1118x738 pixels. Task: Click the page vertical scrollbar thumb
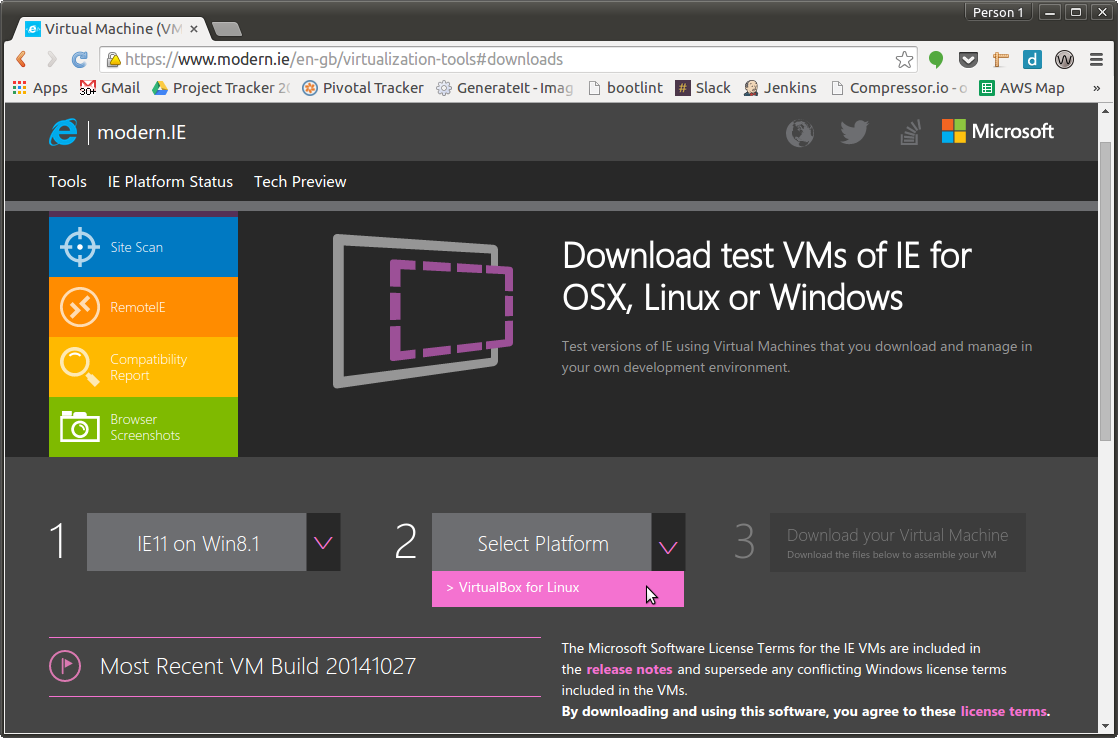[x=1107, y=292]
